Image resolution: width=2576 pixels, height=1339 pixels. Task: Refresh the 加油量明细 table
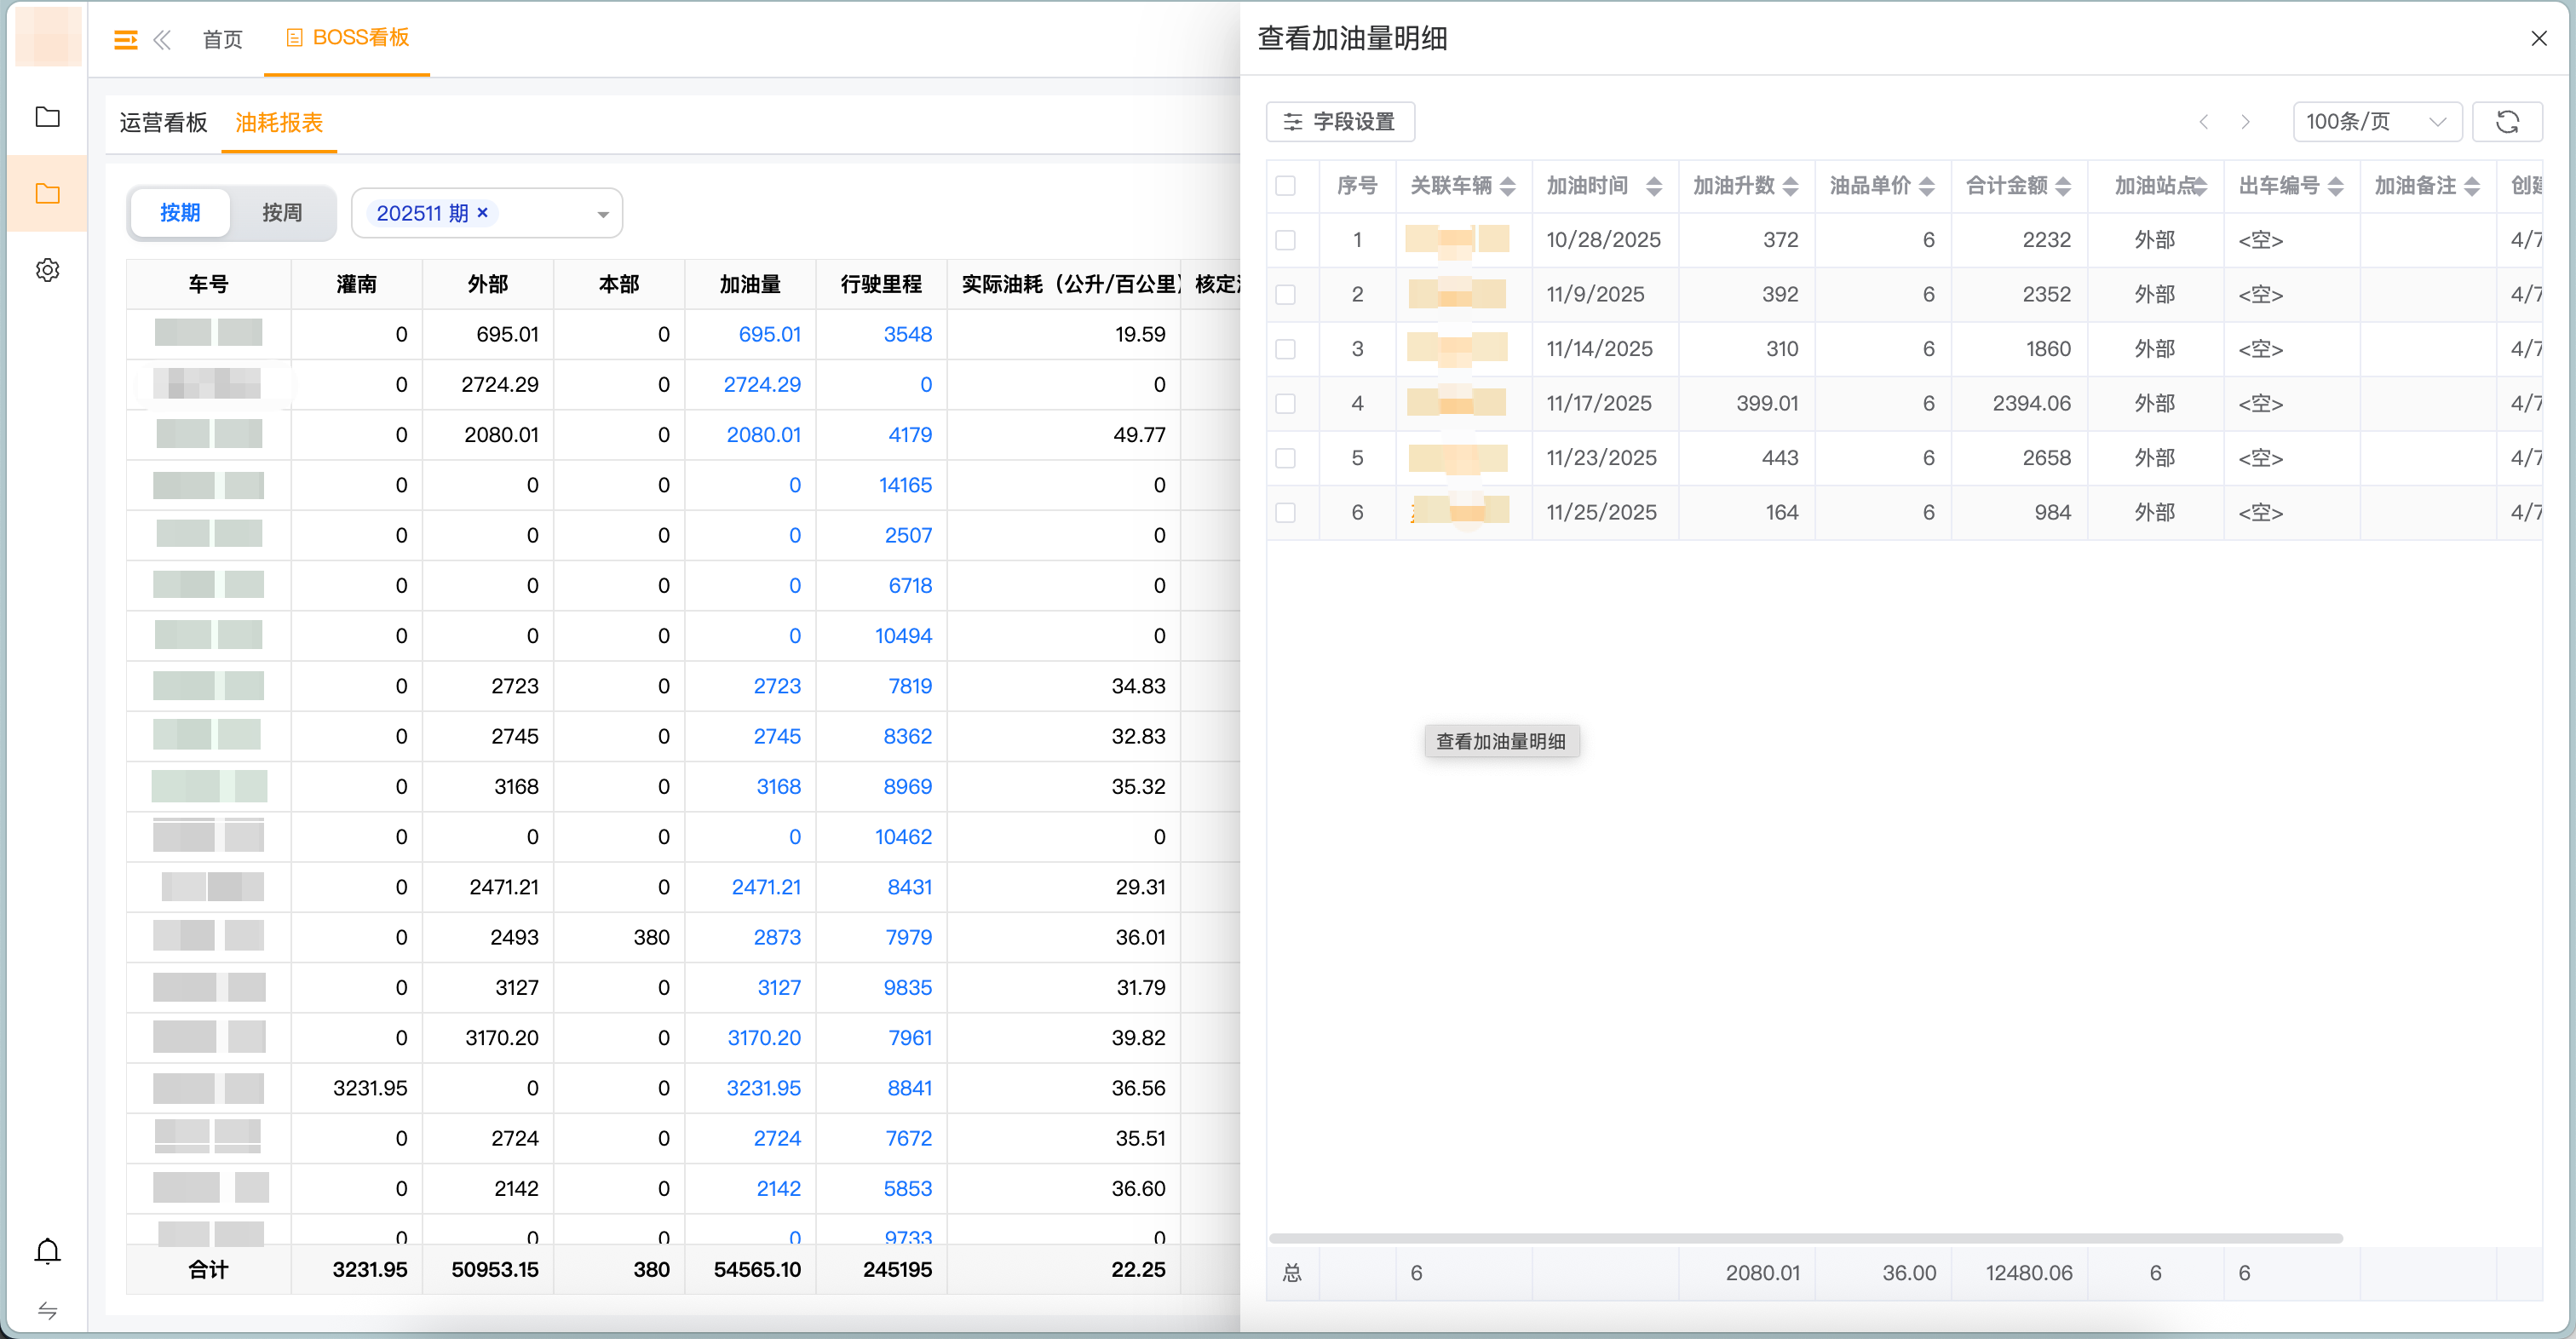[x=2508, y=121]
